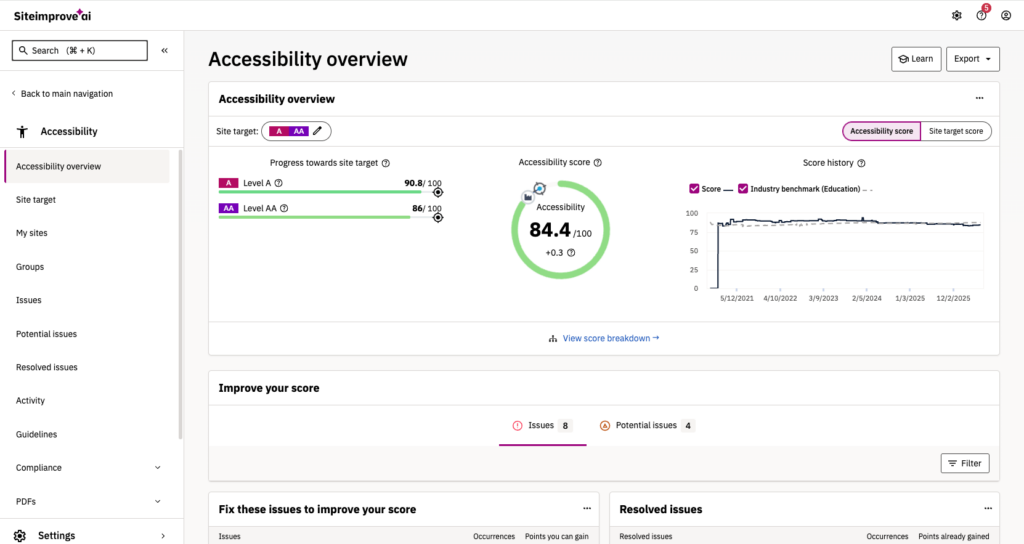Click the Level A progress bar
Viewport: 1024px width, 544px height.
point(330,192)
